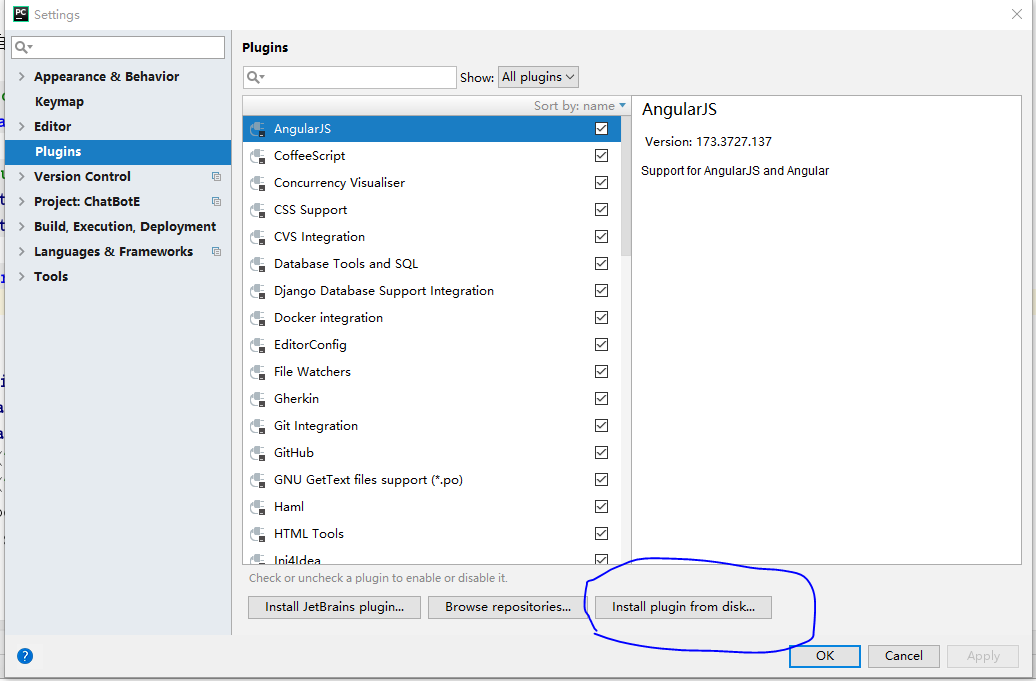Uncheck the CVS Integration plugin
Screen dimensions: 1036x681
click(x=601, y=236)
